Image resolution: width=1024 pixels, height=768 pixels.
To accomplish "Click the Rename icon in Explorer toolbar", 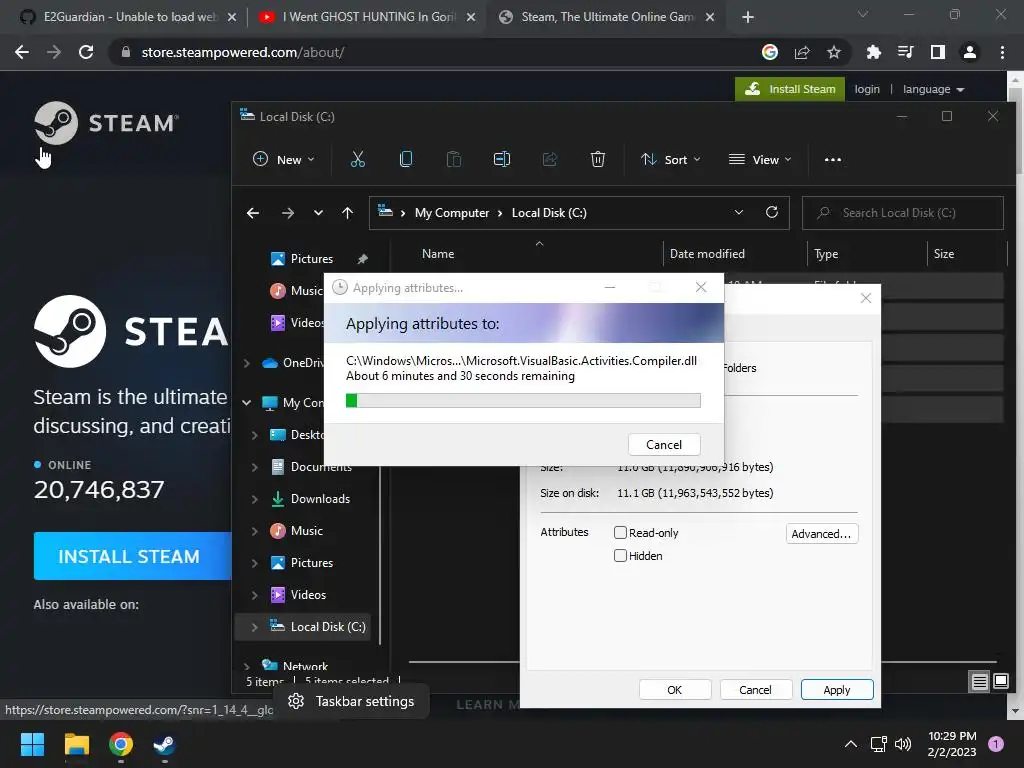I will (502, 159).
